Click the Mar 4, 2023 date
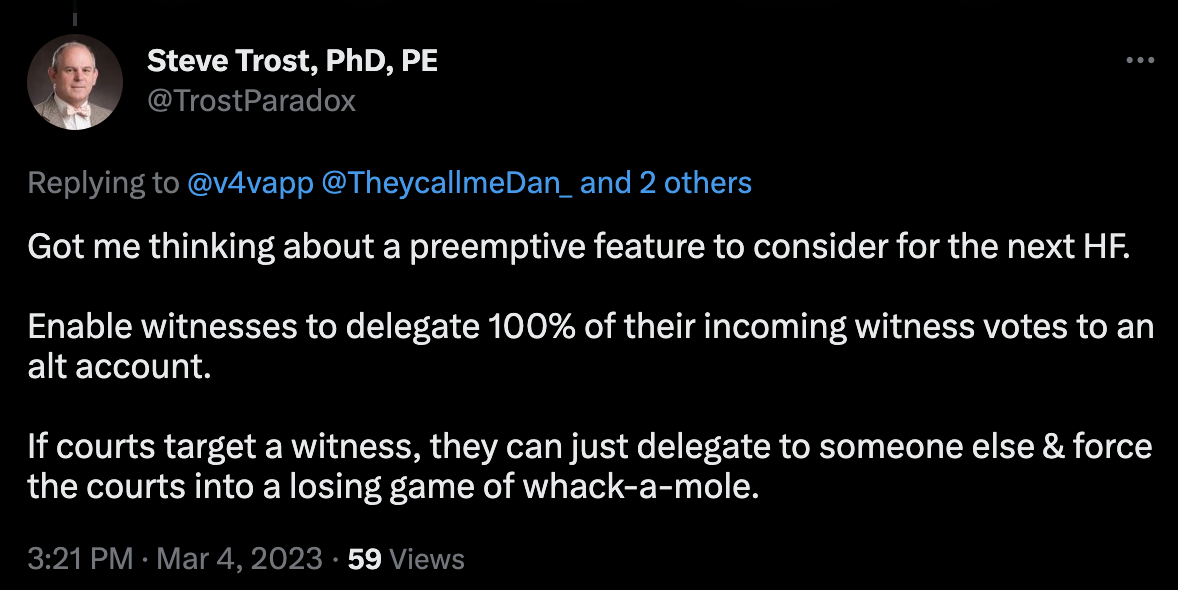Screen dimensions: 1178x590 (240, 559)
